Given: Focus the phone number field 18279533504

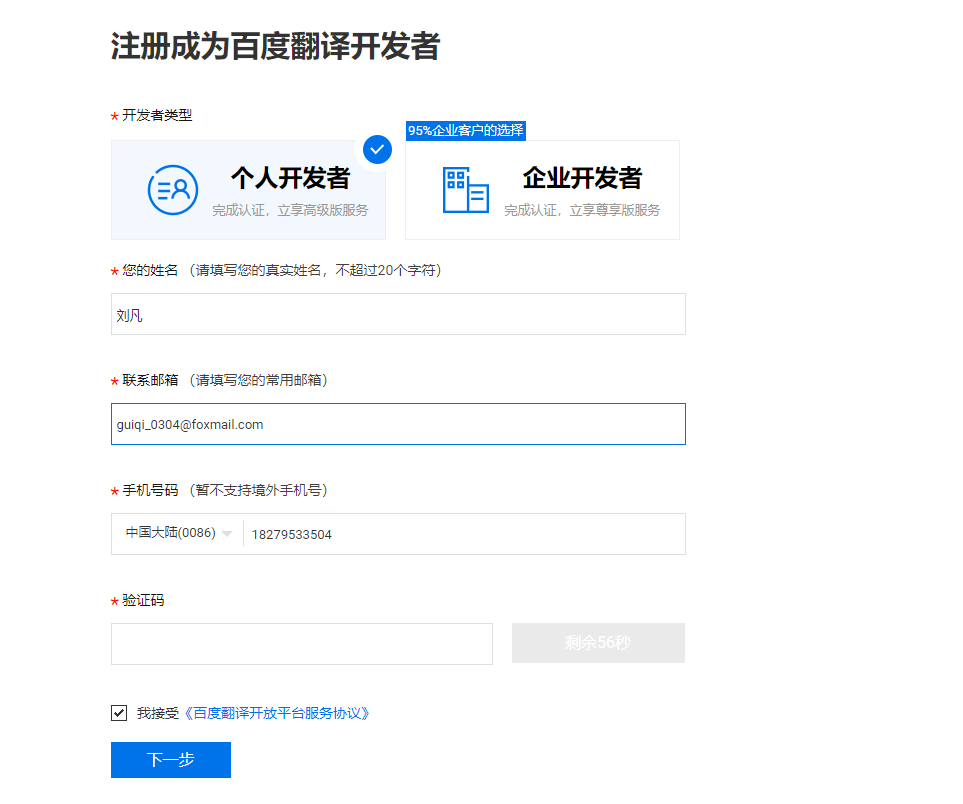Looking at the screenshot, I should click(x=464, y=534).
